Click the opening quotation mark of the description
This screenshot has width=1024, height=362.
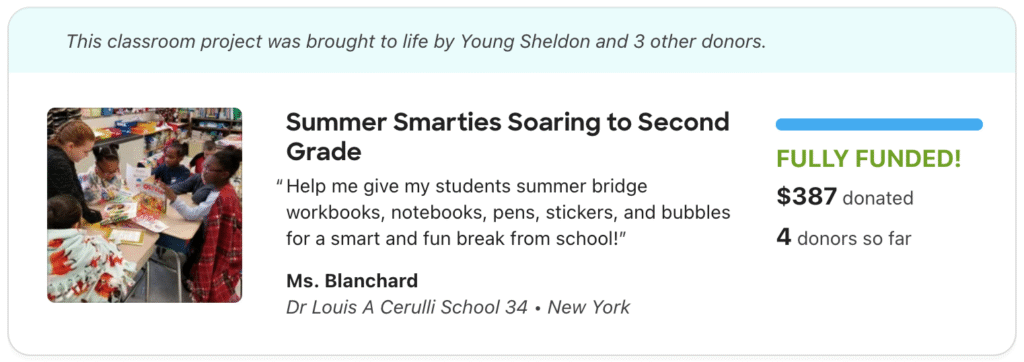coord(280,187)
